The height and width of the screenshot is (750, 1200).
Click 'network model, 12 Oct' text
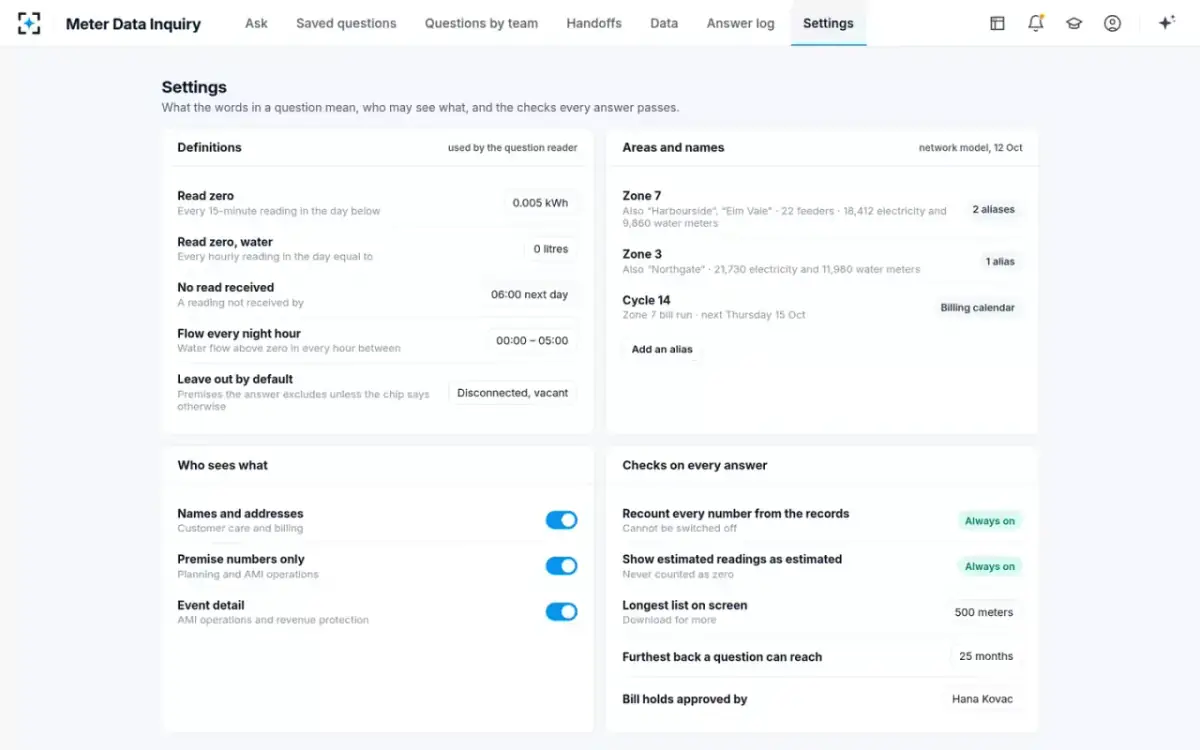coord(970,148)
